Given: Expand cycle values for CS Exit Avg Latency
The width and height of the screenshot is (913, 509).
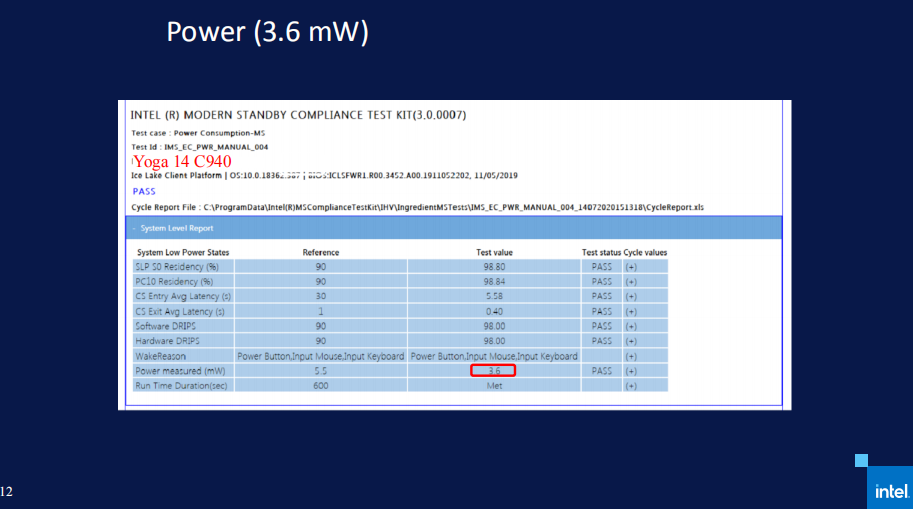Looking at the screenshot, I should (x=631, y=312).
